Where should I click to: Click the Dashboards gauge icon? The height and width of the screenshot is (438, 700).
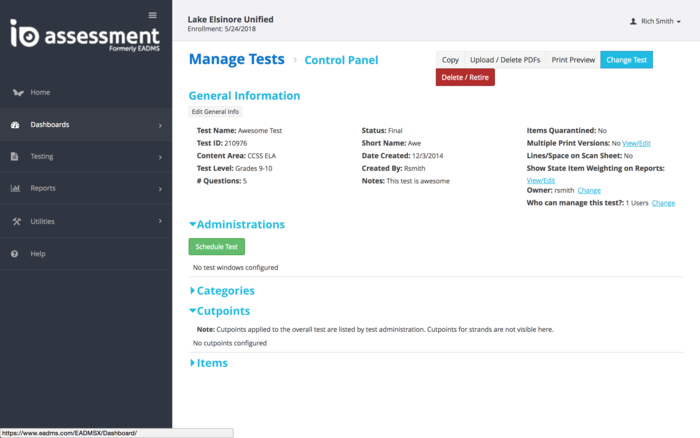coord(16,125)
